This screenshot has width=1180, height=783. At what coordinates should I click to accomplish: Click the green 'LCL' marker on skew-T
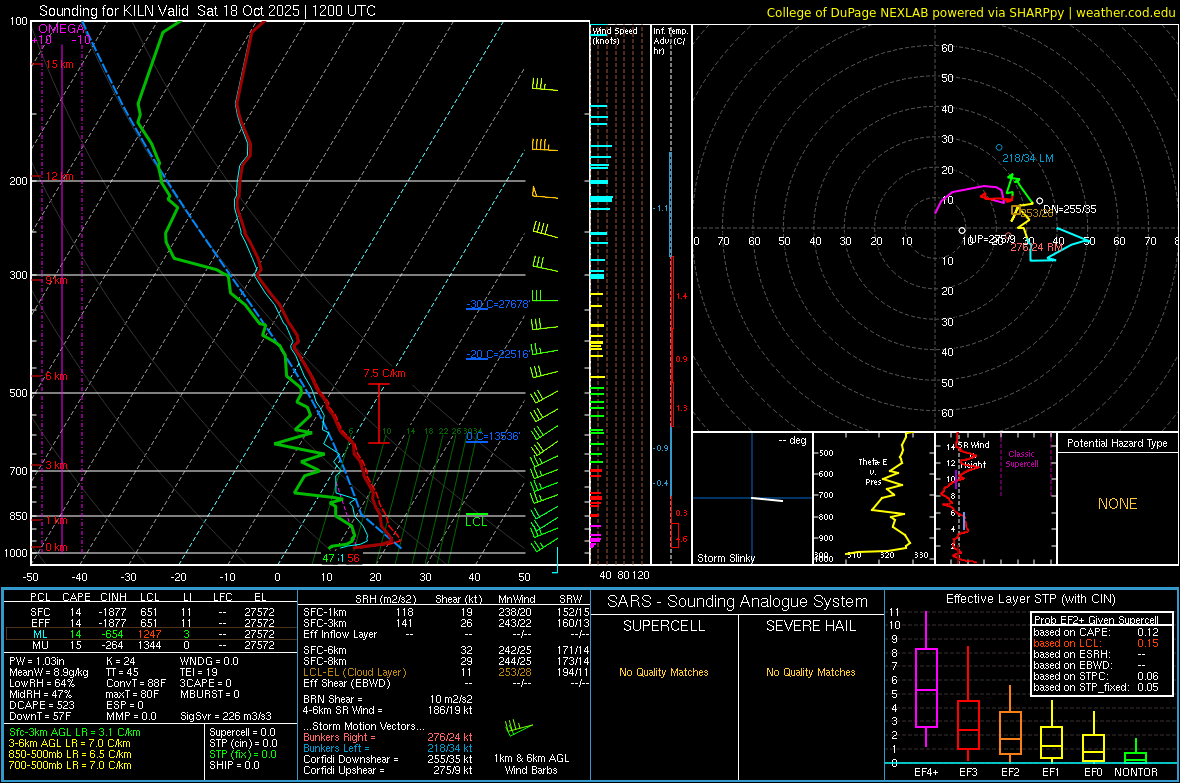click(476, 521)
